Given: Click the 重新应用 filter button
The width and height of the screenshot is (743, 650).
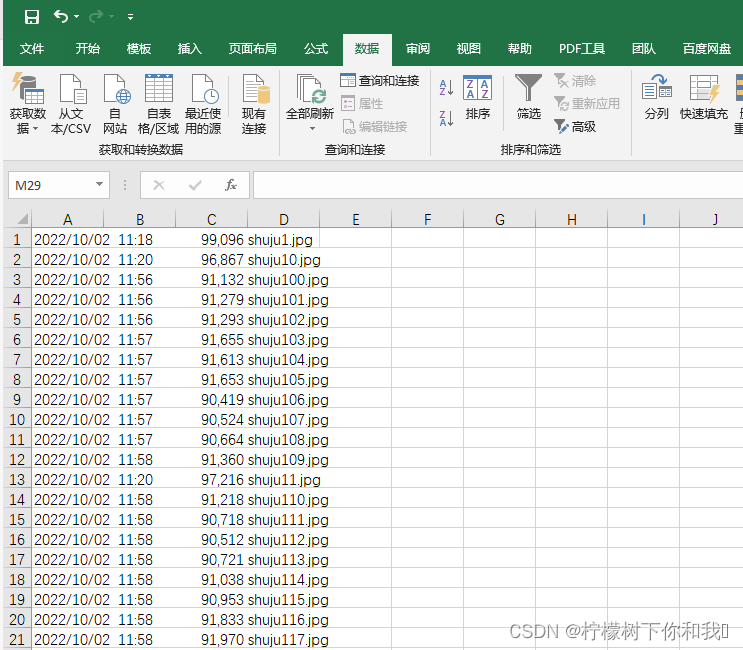Looking at the screenshot, I should pos(587,103).
